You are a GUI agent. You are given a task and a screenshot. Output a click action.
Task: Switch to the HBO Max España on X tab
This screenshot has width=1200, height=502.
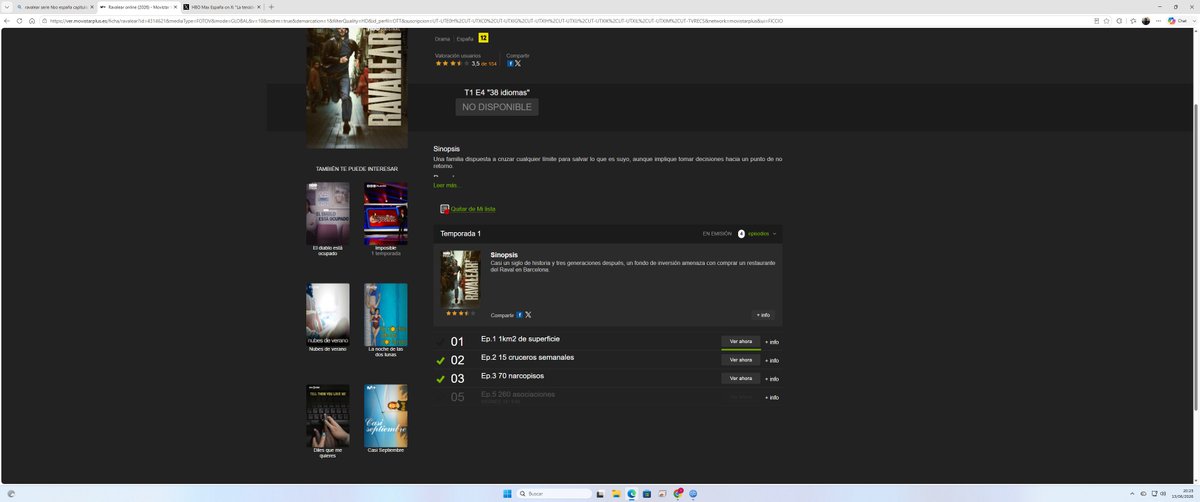pos(220,7)
